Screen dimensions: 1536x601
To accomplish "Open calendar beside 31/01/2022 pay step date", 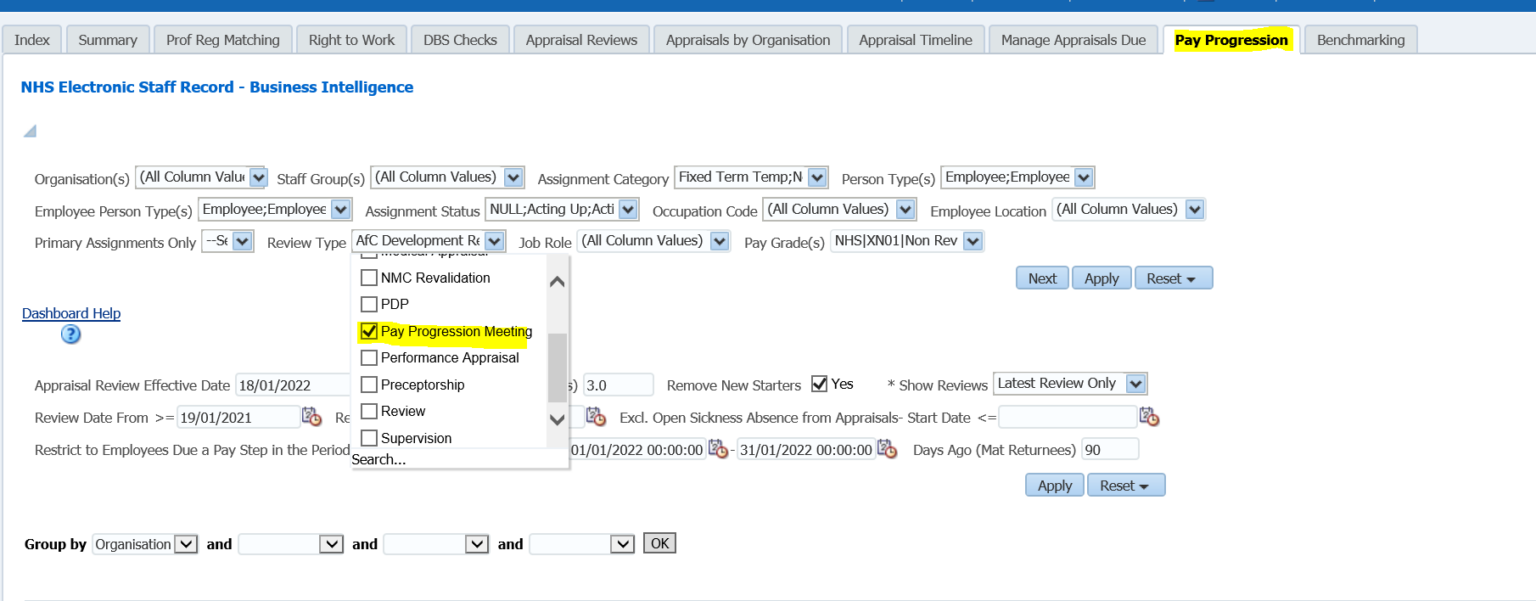I will 887,449.
